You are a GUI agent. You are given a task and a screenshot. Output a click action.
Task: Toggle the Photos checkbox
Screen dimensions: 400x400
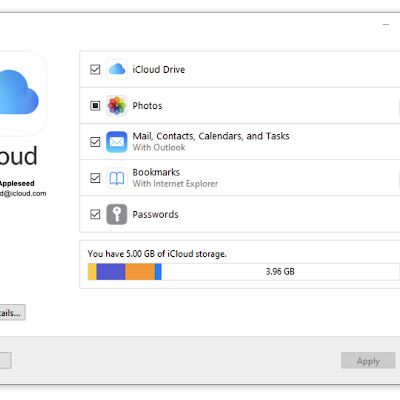click(x=95, y=106)
